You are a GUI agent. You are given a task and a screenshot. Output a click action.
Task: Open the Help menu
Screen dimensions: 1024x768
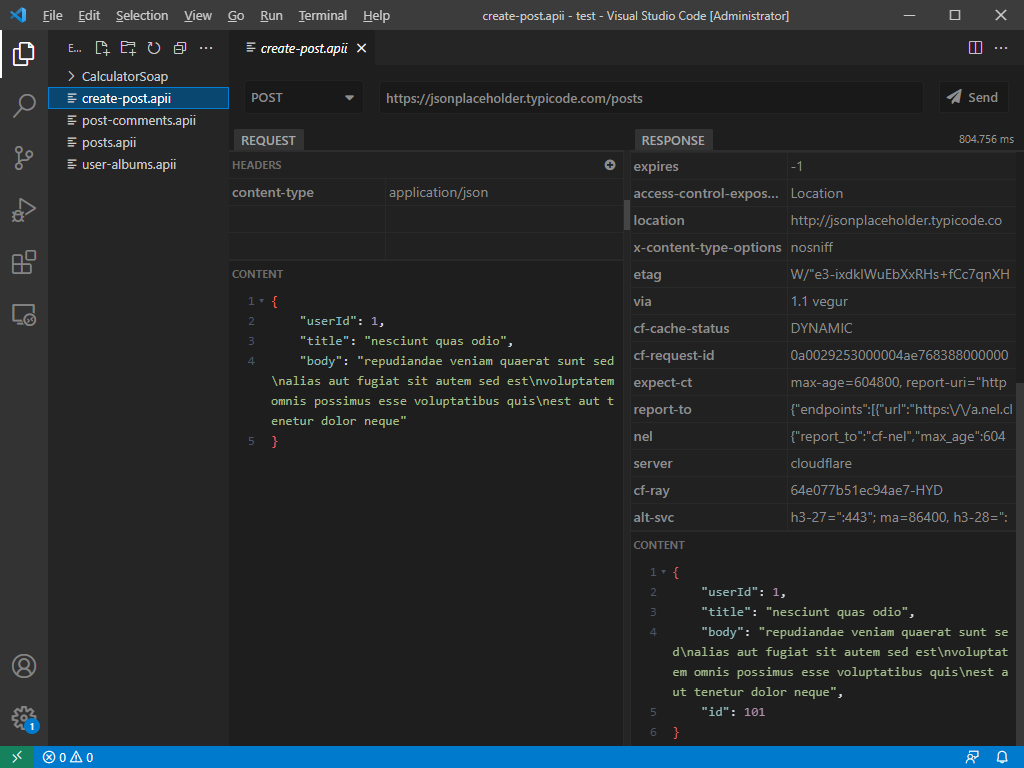point(376,16)
